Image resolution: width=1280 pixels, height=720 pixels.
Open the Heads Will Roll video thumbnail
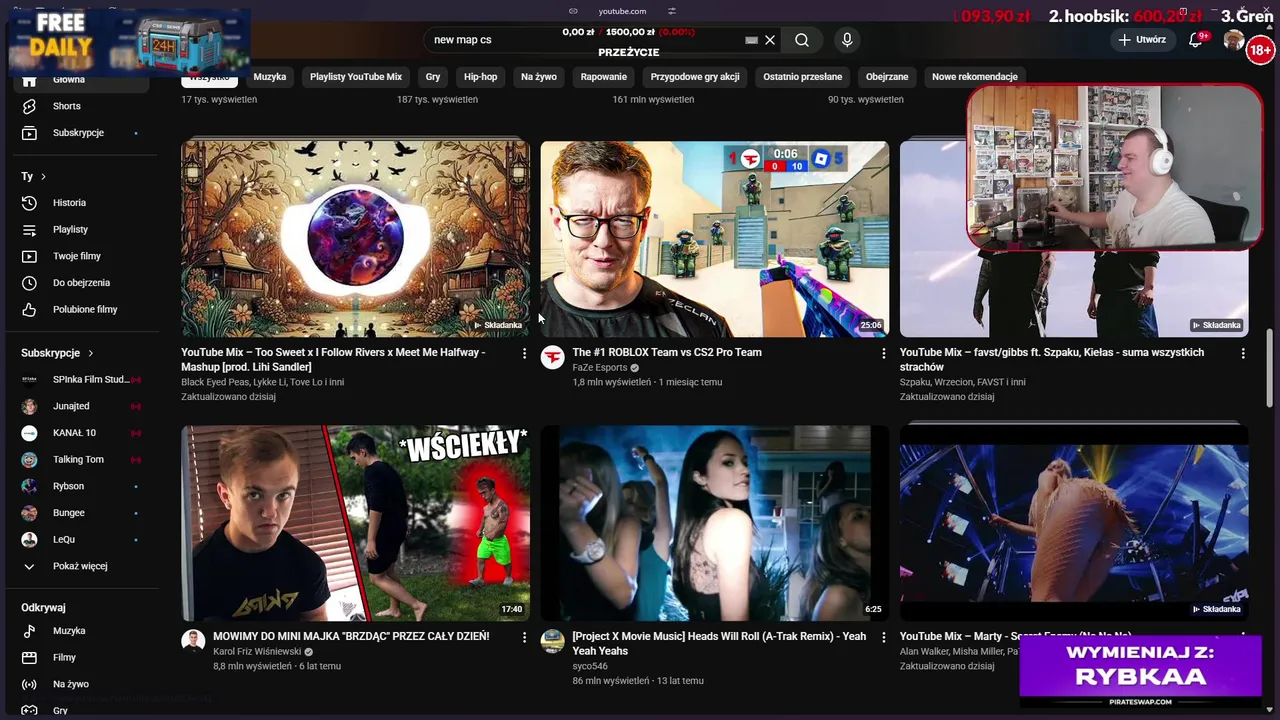714,523
